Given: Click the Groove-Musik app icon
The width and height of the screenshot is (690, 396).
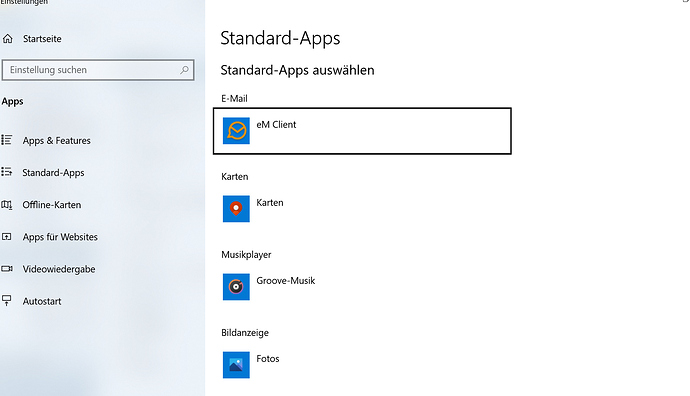Looking at the screenshot, I should pyautogui.click(x=236, y=287).
